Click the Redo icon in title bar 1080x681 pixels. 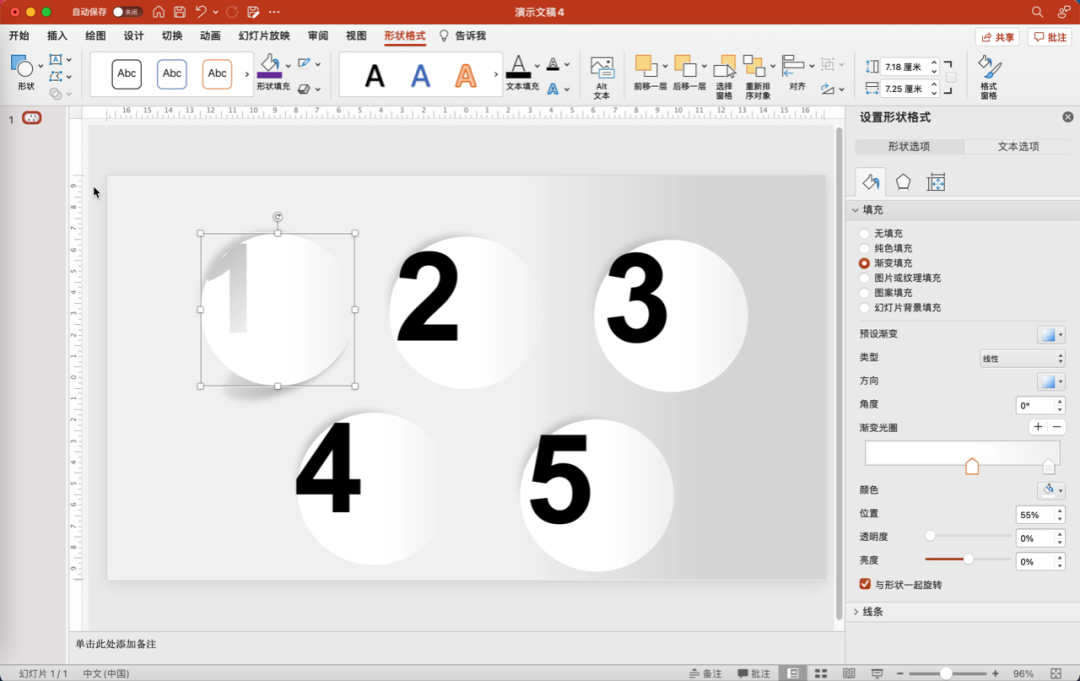click(232, 12)
